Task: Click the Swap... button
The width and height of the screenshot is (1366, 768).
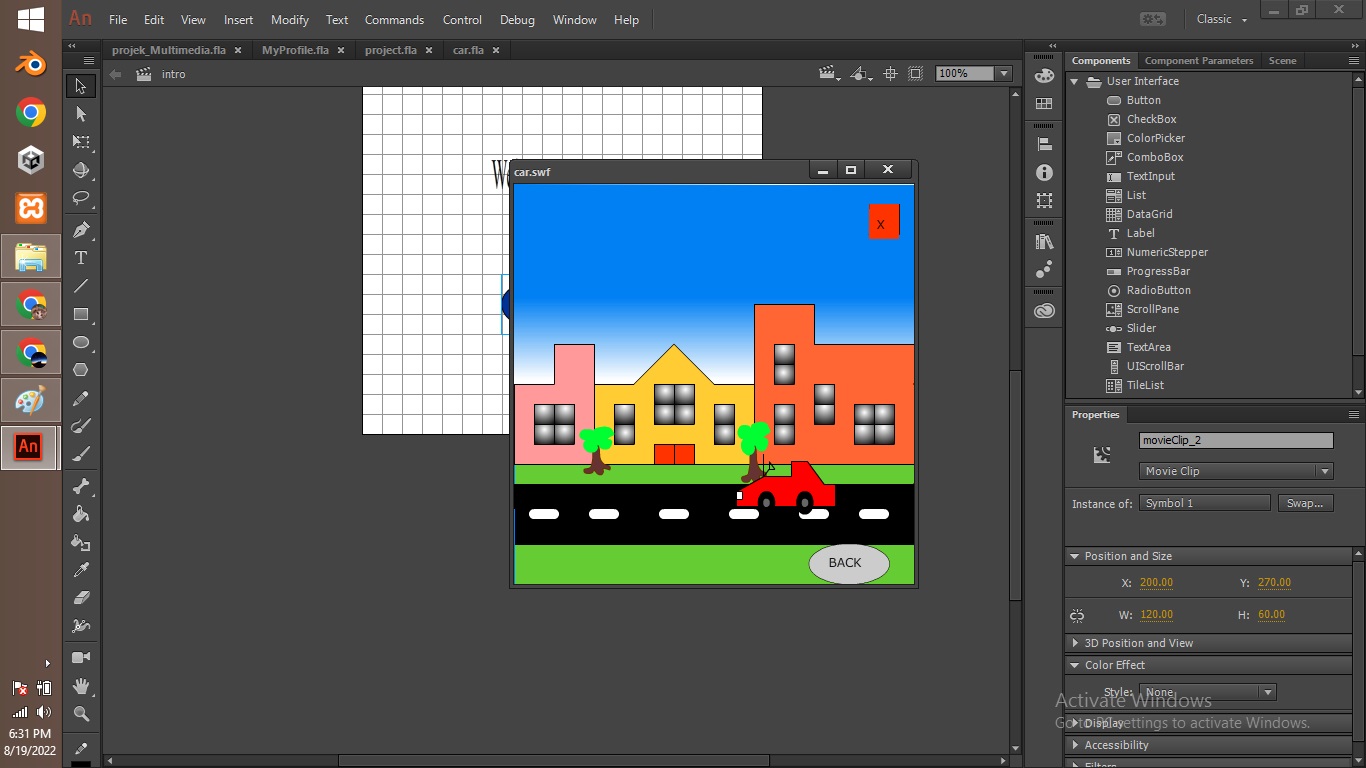Action: point(1305,503)
